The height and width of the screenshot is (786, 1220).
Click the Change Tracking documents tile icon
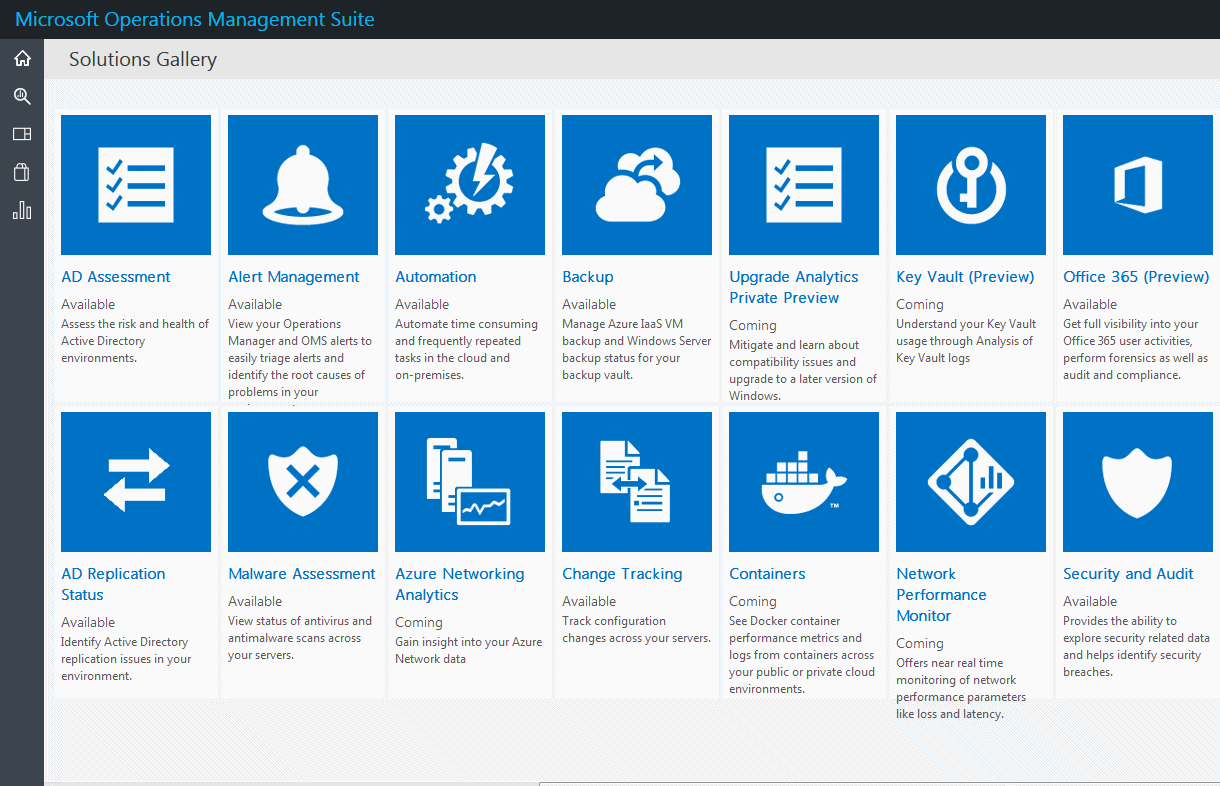(x=637, y=482)
